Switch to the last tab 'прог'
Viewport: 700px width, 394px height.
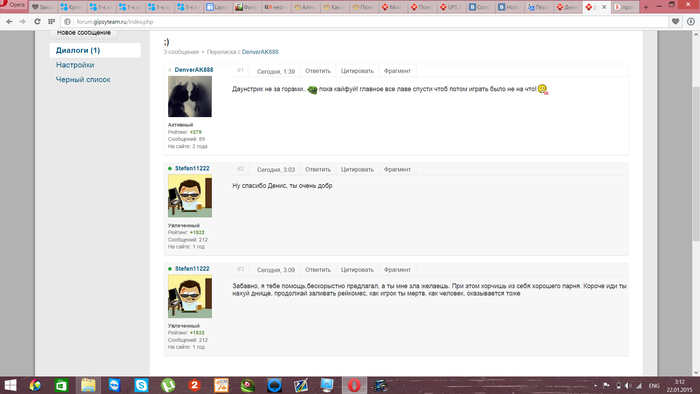[625, 7]
